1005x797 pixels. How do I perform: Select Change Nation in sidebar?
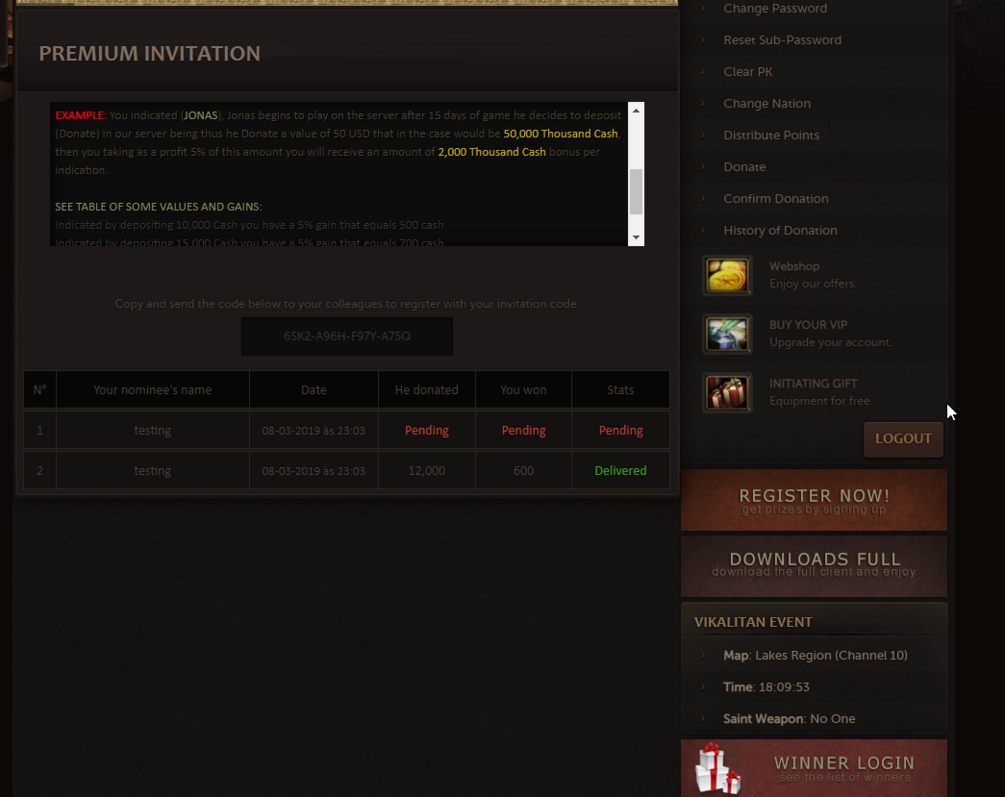click(767, 103)
